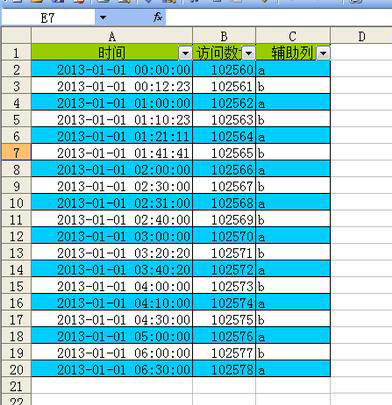The height and width of the screenshot is (405, 392).
Task: Click cell 2013-01-01 04:00:00
Action: [x=112, y=286]
